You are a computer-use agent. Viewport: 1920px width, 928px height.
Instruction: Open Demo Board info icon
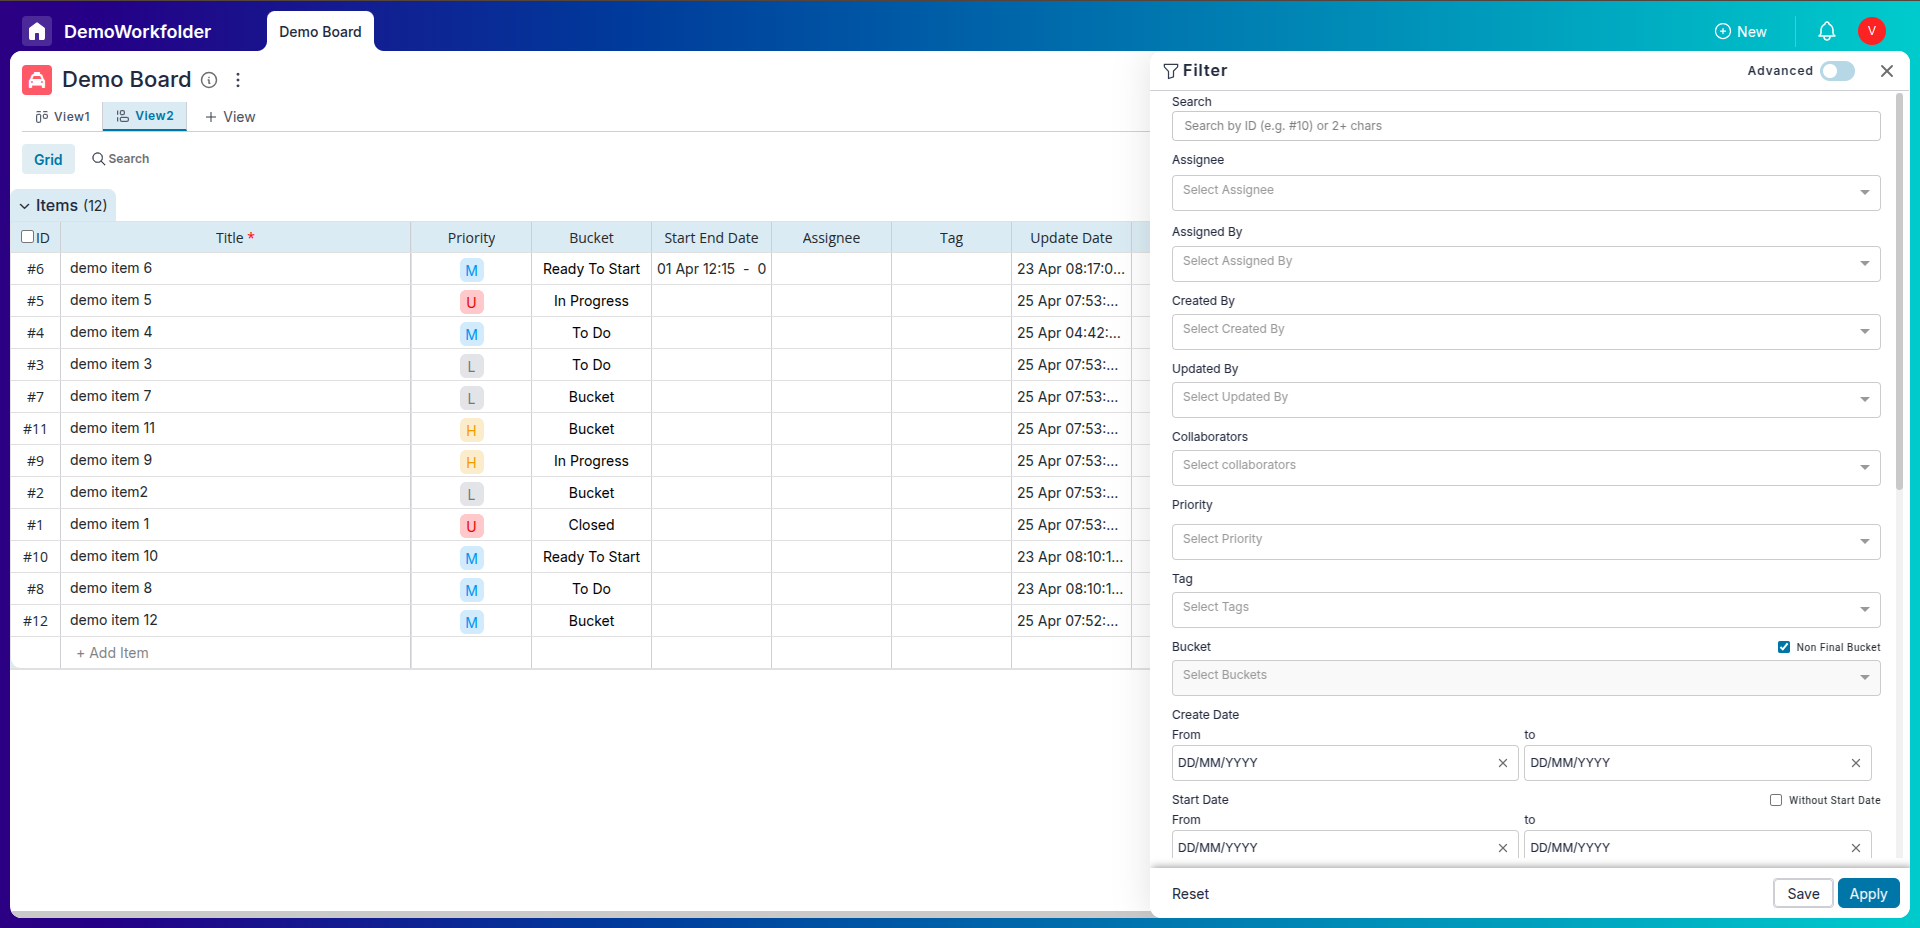209,80
